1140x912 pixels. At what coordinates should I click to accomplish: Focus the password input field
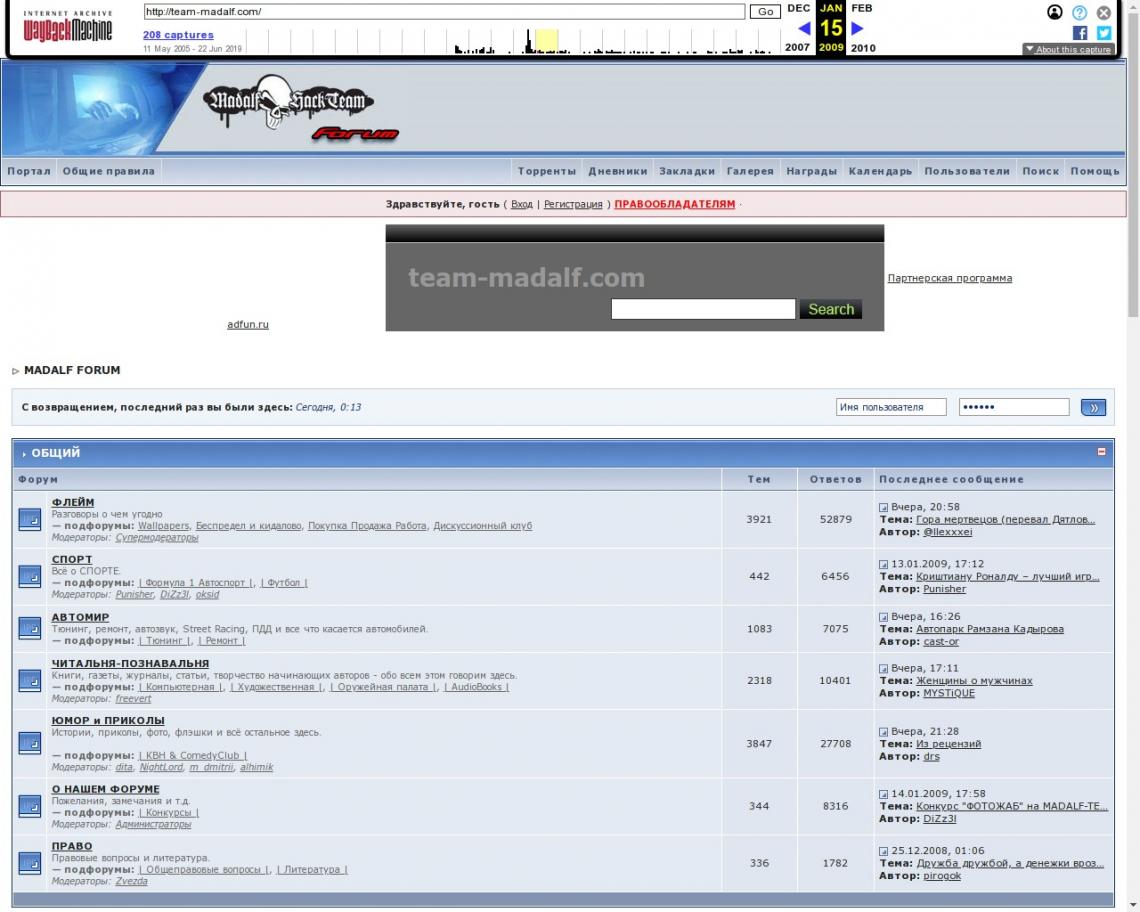[x=1014, y=407]
